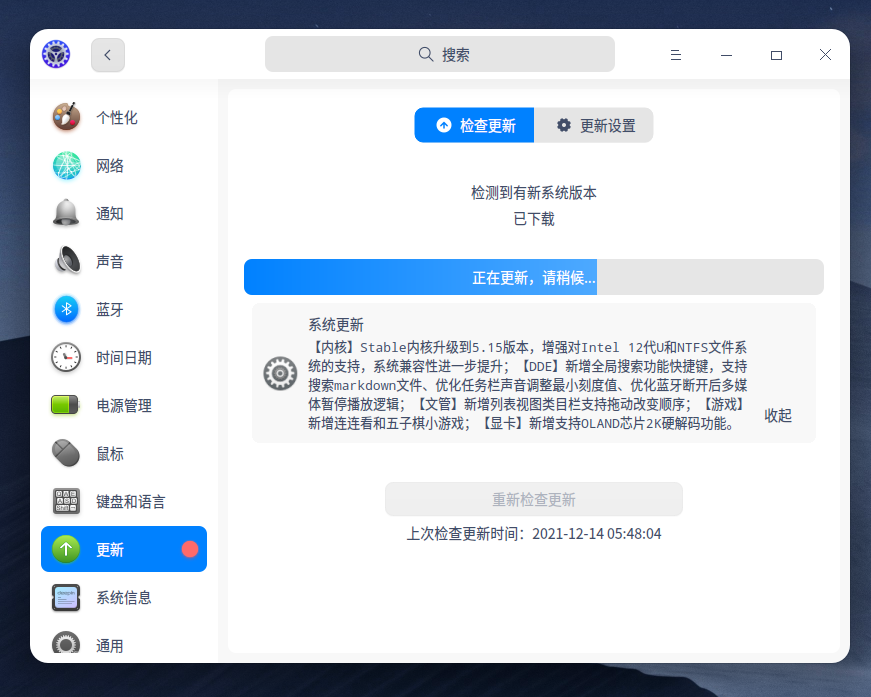The image size is (871, 697).
Task: Click the Sound speaker icon
Action: pos(66,261)
